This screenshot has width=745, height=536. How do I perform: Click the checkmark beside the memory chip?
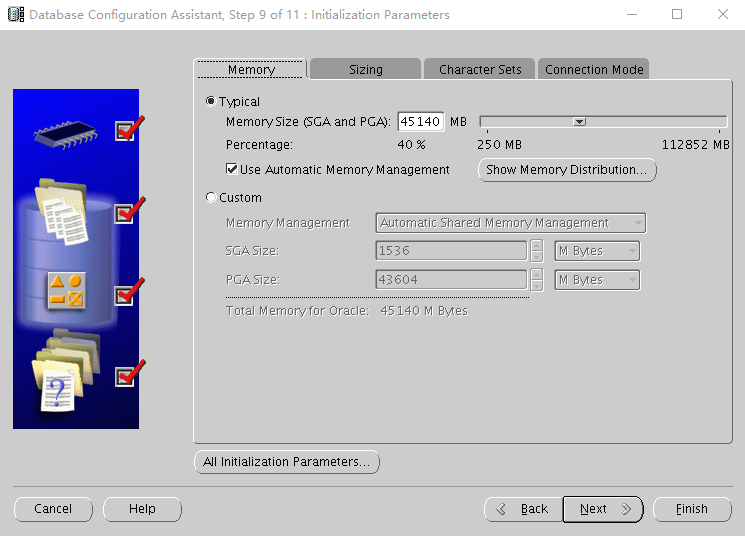[129, 129]
